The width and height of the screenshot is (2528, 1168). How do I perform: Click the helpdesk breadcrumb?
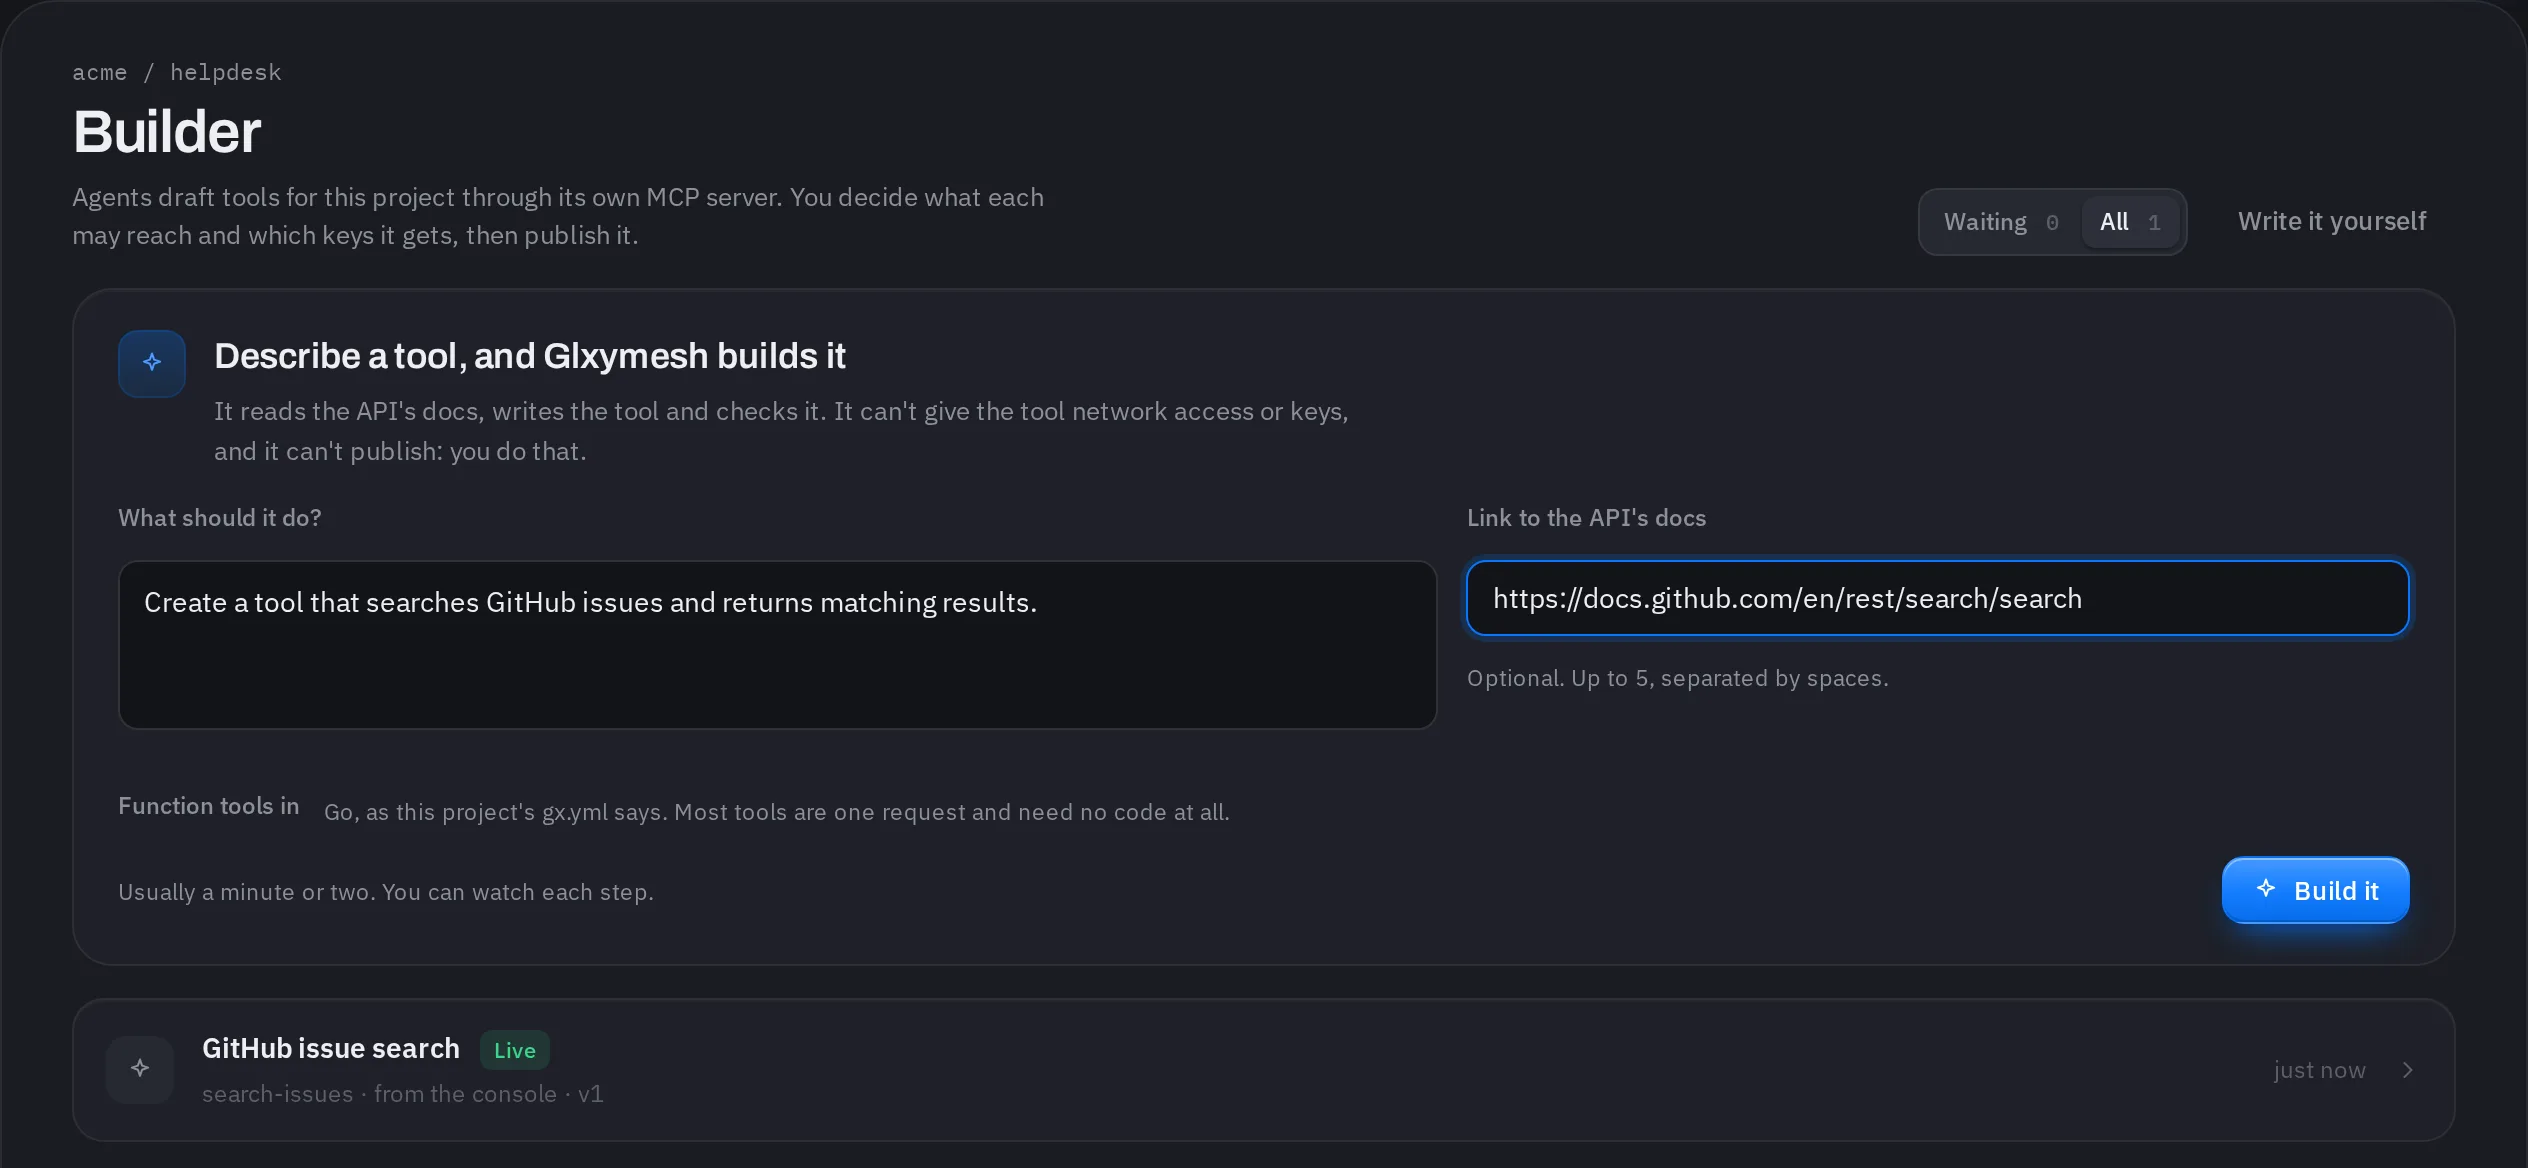point(225,72)
